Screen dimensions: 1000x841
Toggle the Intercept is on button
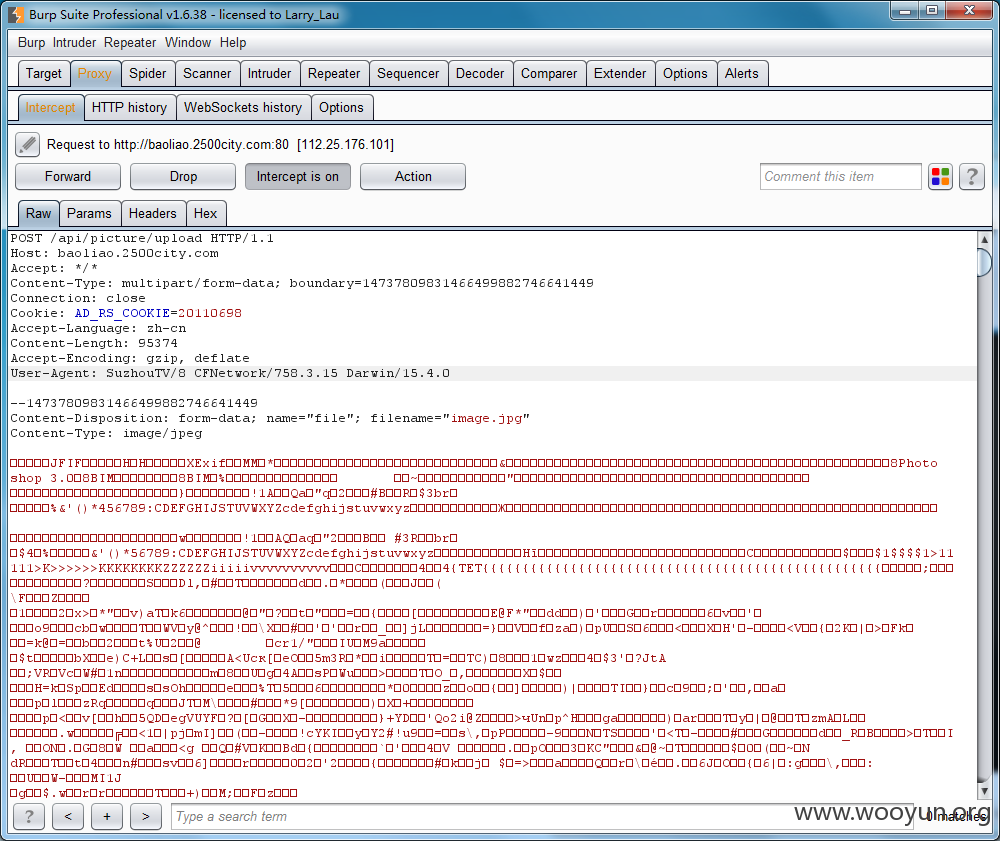298,177
